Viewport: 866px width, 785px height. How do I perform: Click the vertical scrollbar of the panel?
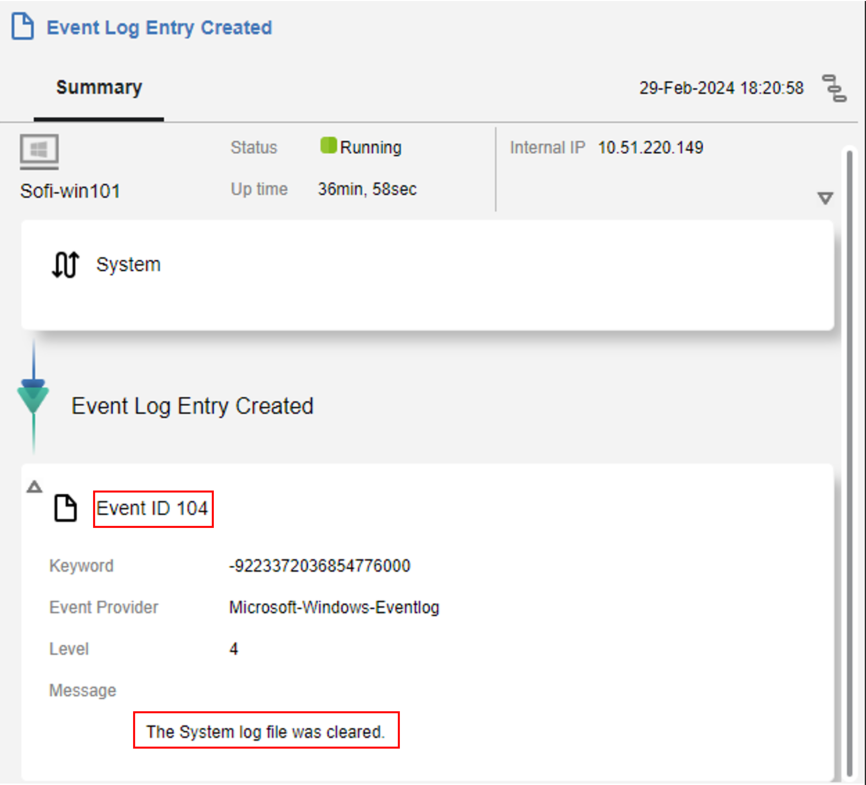point(849,461)
